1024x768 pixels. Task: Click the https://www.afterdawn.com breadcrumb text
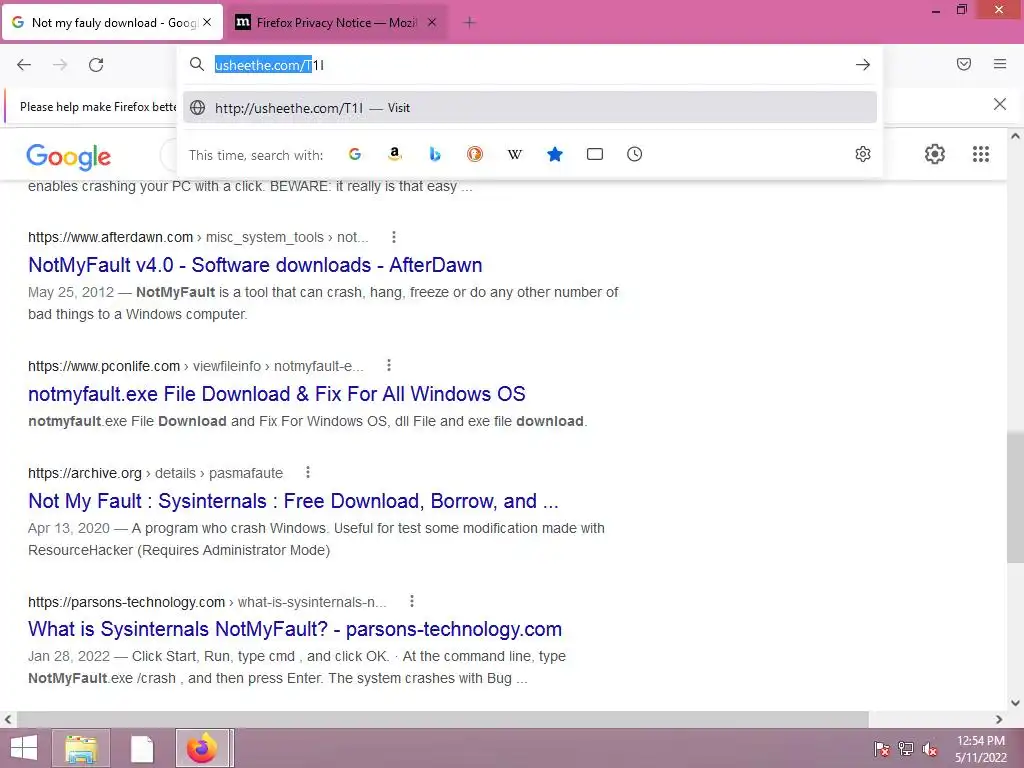tap(110, 237)
